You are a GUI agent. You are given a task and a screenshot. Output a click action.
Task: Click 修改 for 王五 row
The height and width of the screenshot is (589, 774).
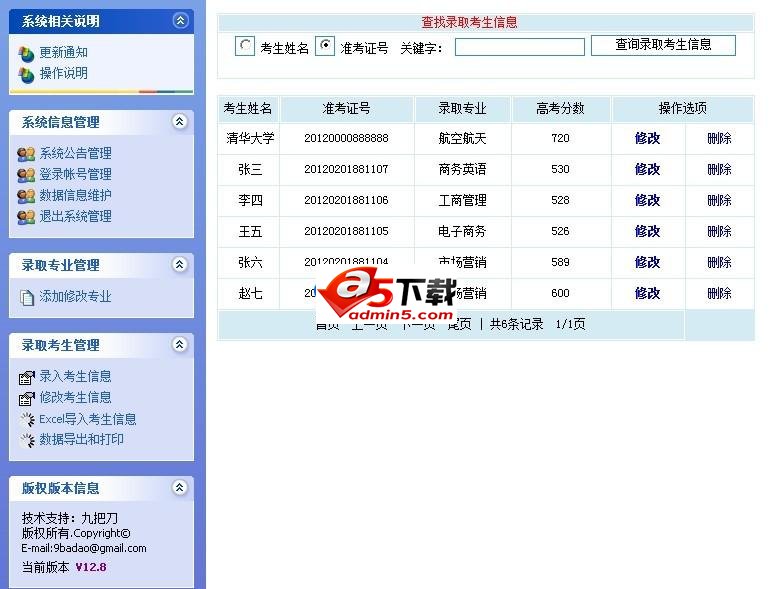point(648,232)
